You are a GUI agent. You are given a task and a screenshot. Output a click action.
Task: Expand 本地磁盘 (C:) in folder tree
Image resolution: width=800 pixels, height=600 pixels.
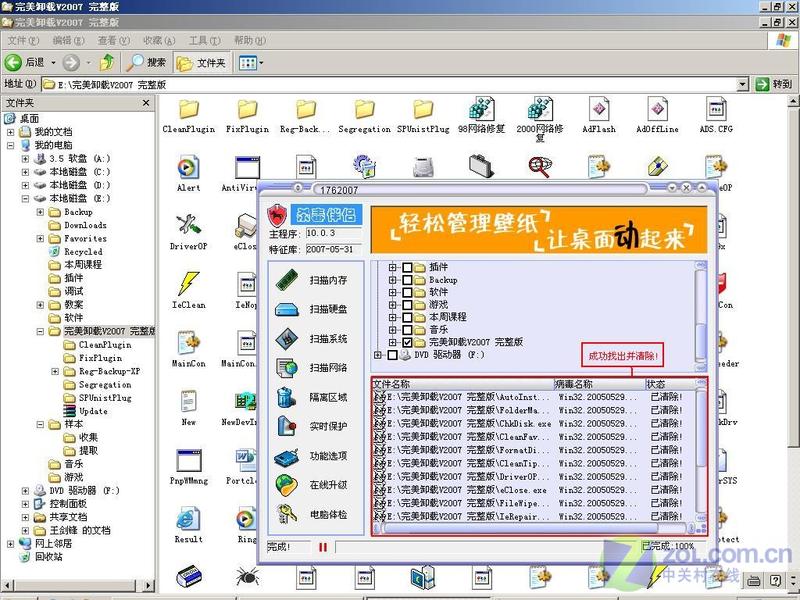click(25, 172)
